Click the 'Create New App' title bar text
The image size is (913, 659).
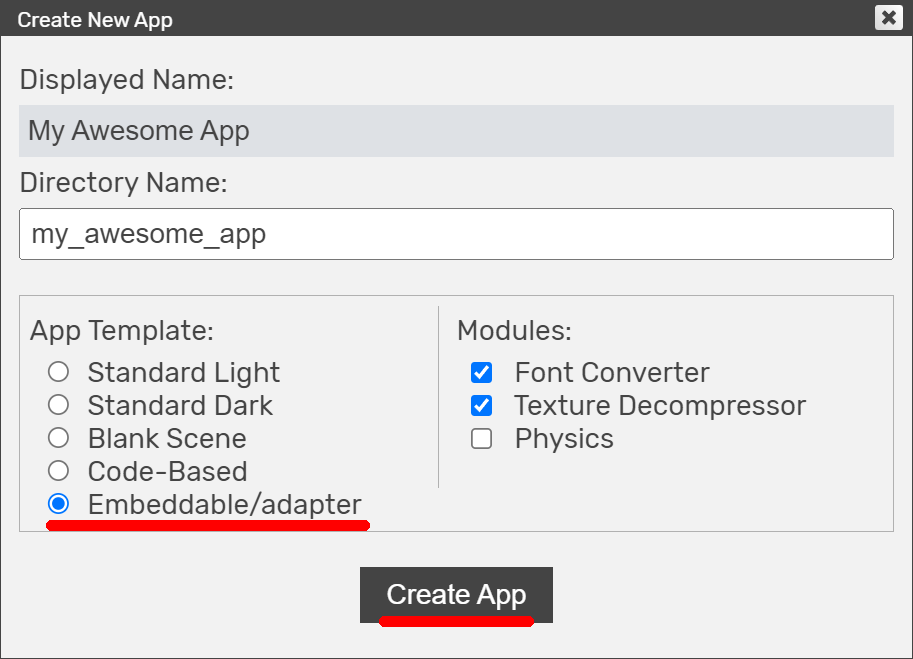click(x=95, y=20)
